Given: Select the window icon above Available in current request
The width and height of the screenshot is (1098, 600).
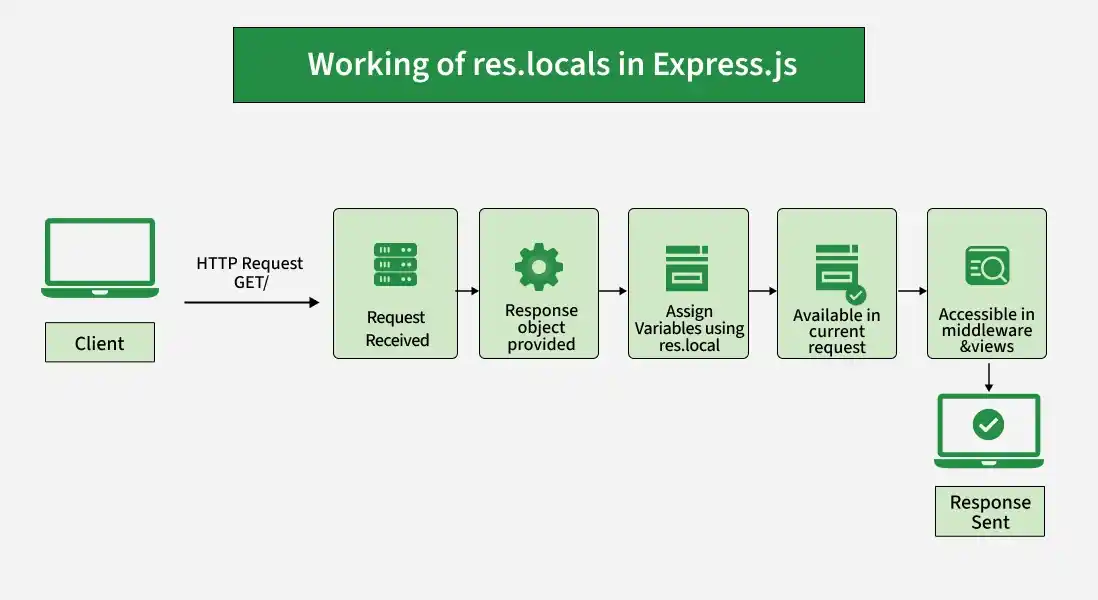Looking at the screenshot, I should 840,273.
